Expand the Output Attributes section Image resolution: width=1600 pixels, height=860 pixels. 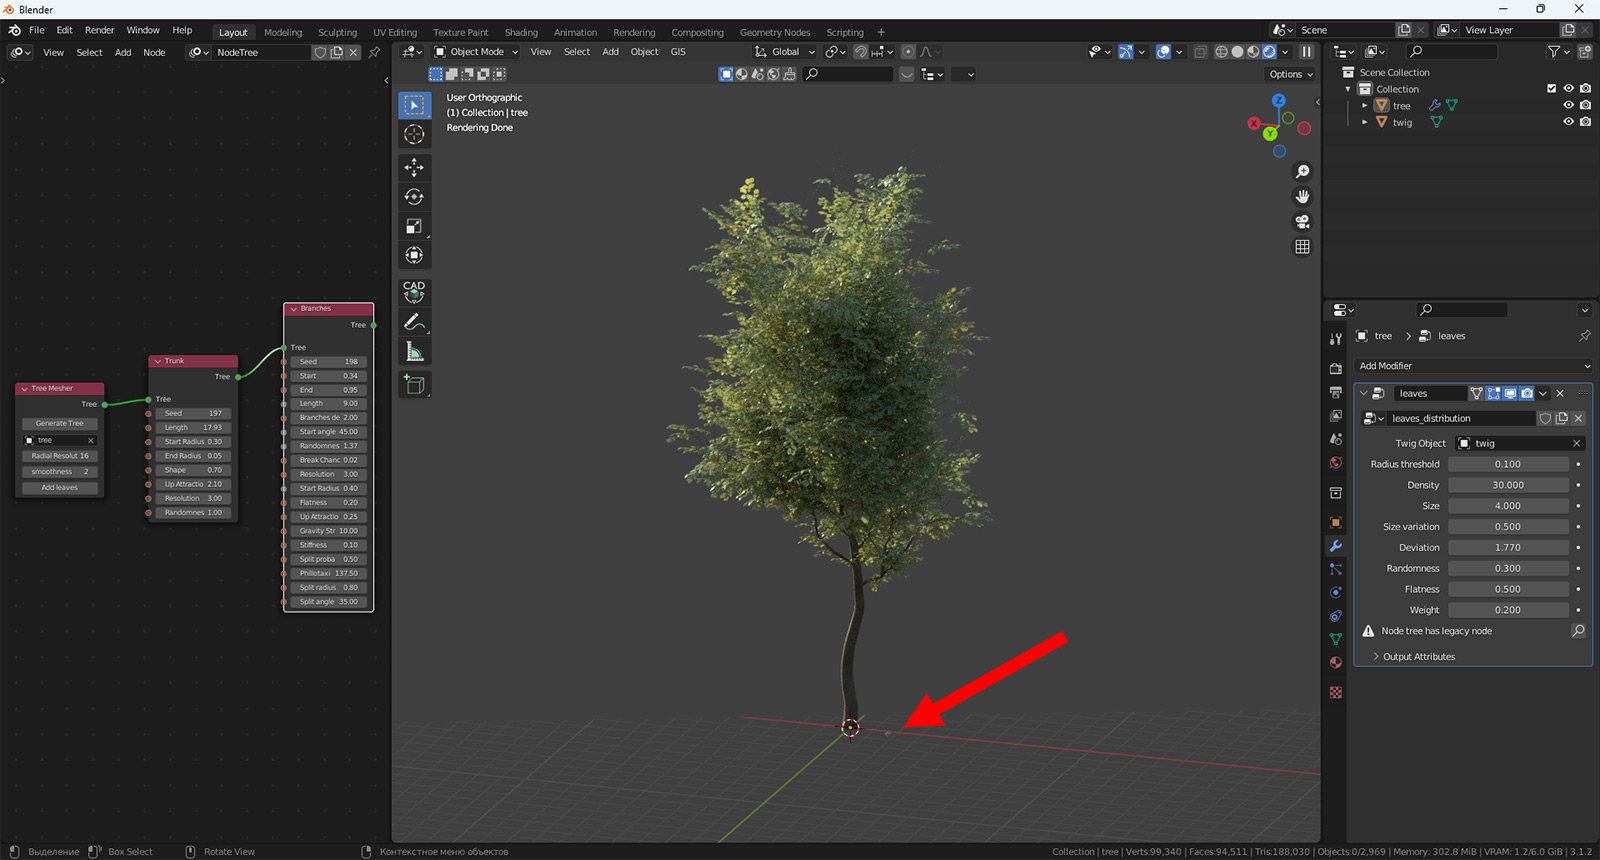1418,657
